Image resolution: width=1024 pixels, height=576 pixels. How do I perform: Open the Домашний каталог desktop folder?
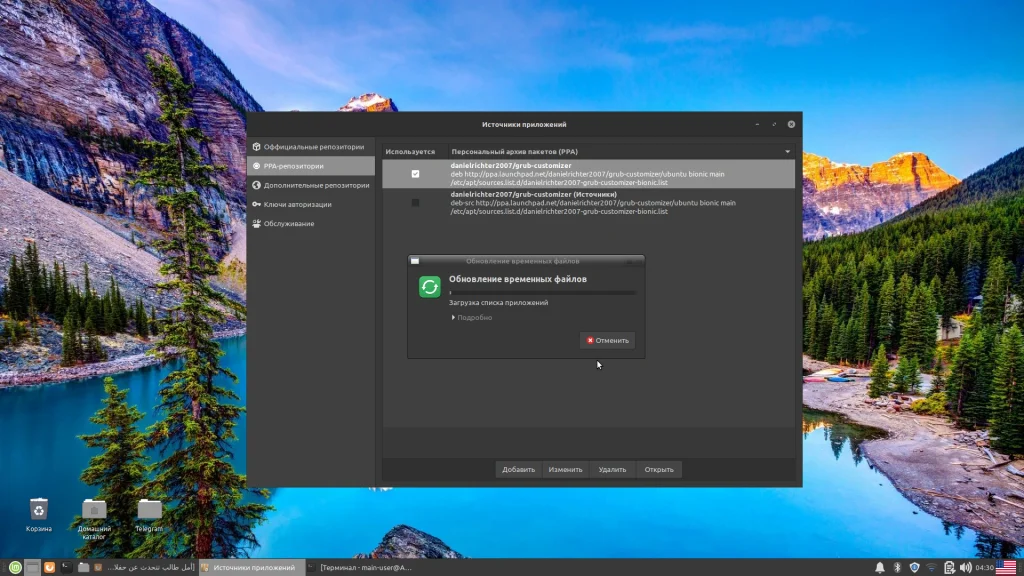(x=94, y=519)
